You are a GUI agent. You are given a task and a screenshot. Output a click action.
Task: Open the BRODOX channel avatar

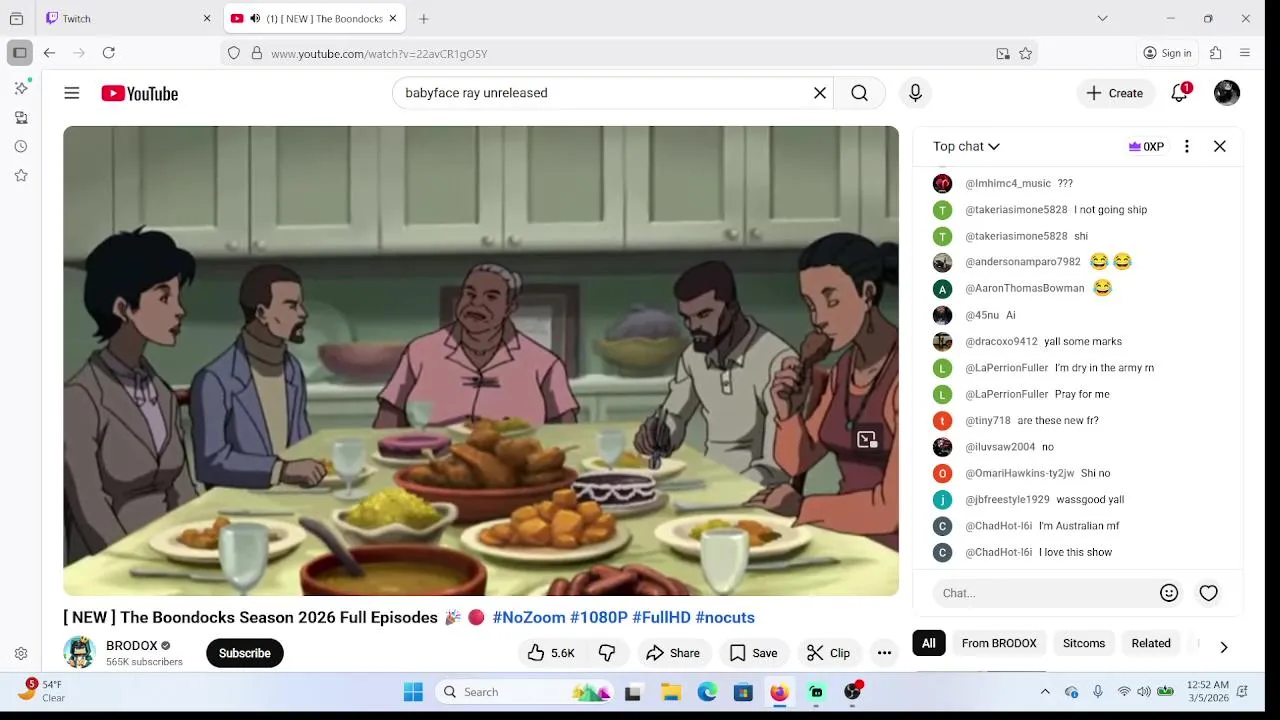(79, 653)
